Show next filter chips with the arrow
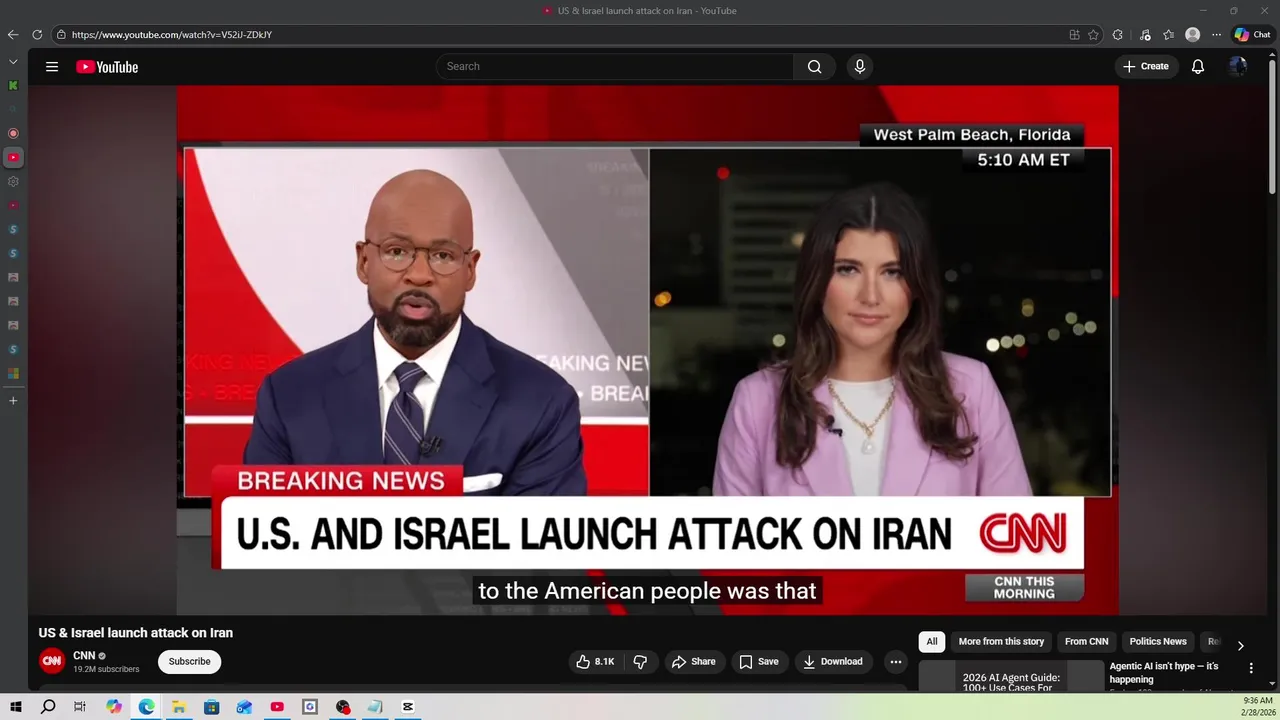 point(1240,646)
